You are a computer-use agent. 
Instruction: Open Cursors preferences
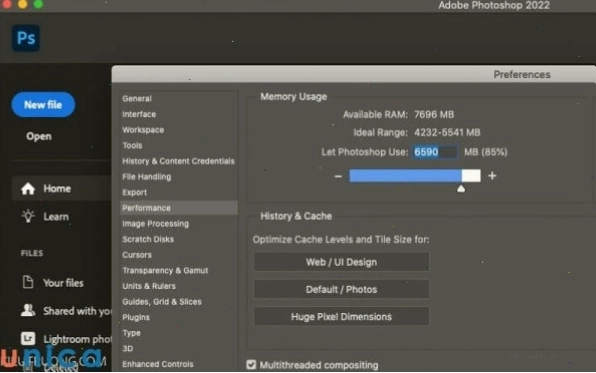(x=137, y=255)
